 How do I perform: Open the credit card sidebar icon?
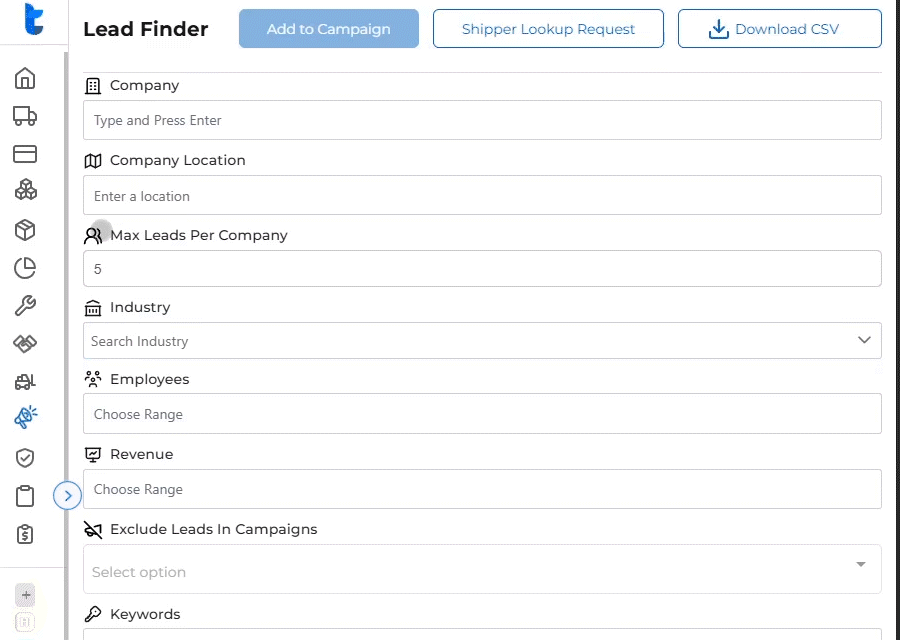25,154
